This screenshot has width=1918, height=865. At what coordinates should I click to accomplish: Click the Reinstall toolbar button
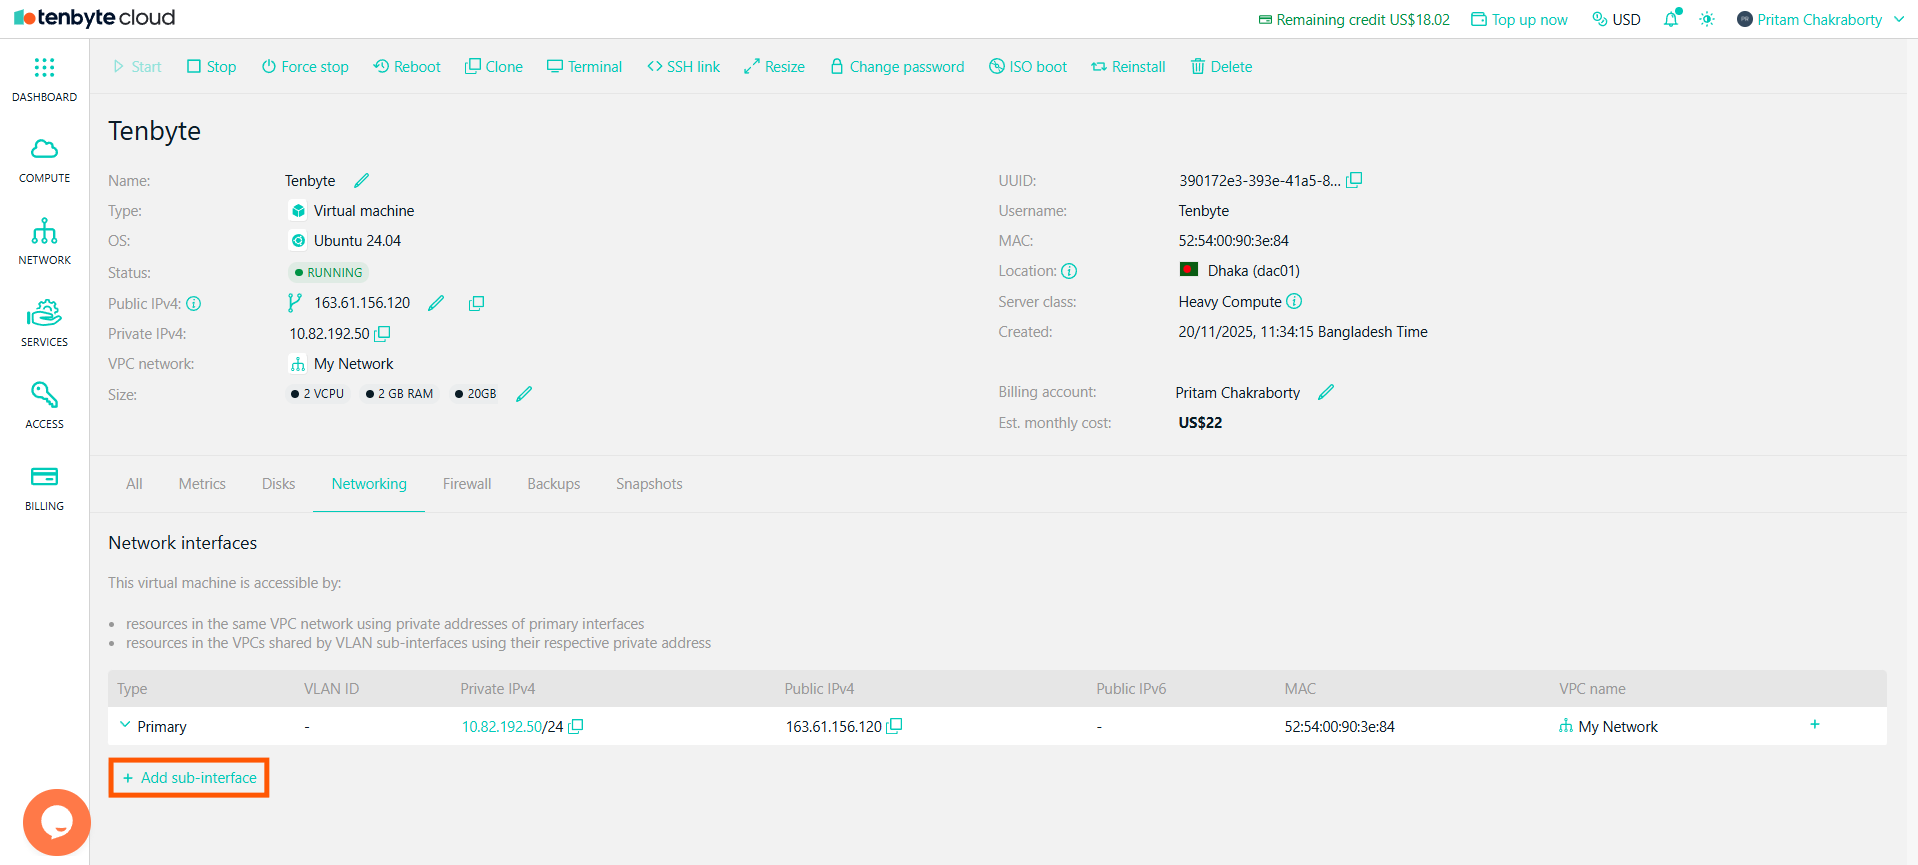point(1128,66)
